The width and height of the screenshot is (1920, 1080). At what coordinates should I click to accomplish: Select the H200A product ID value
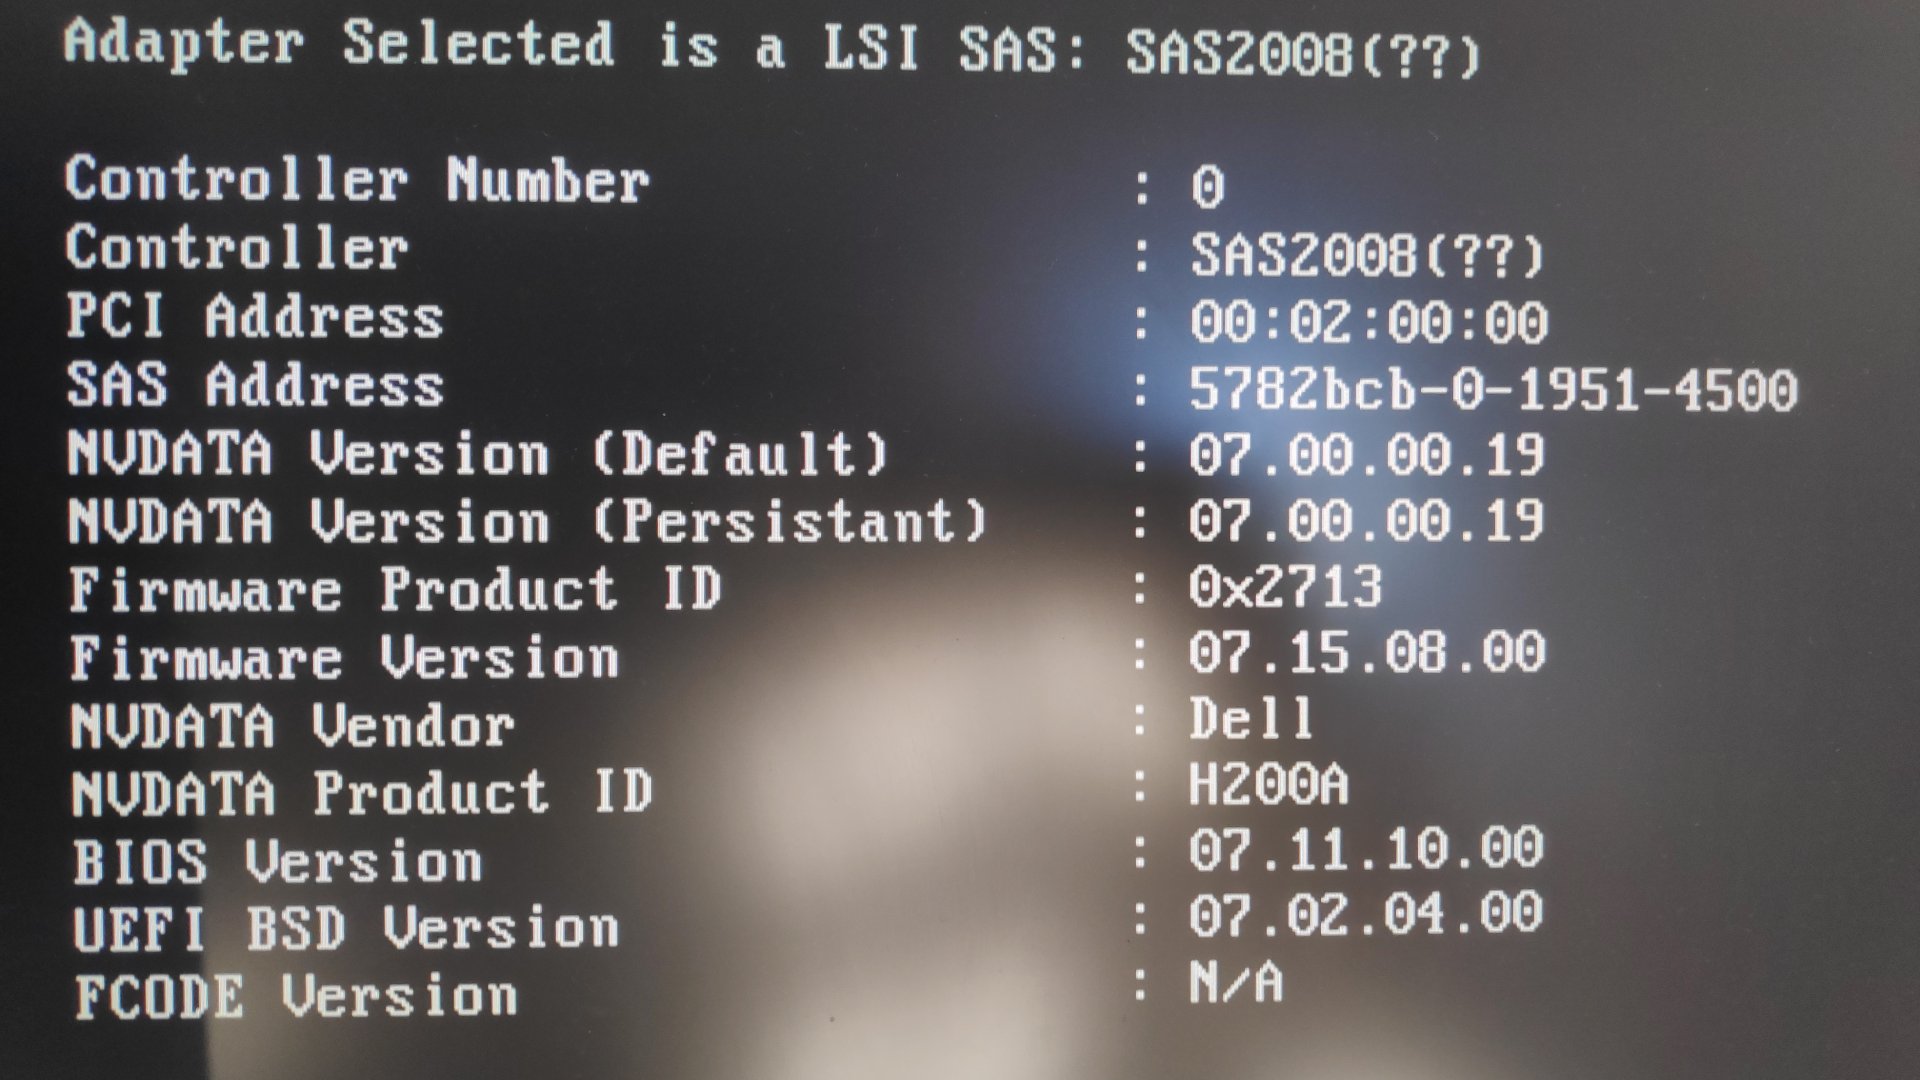click(x=1269, y=785)
